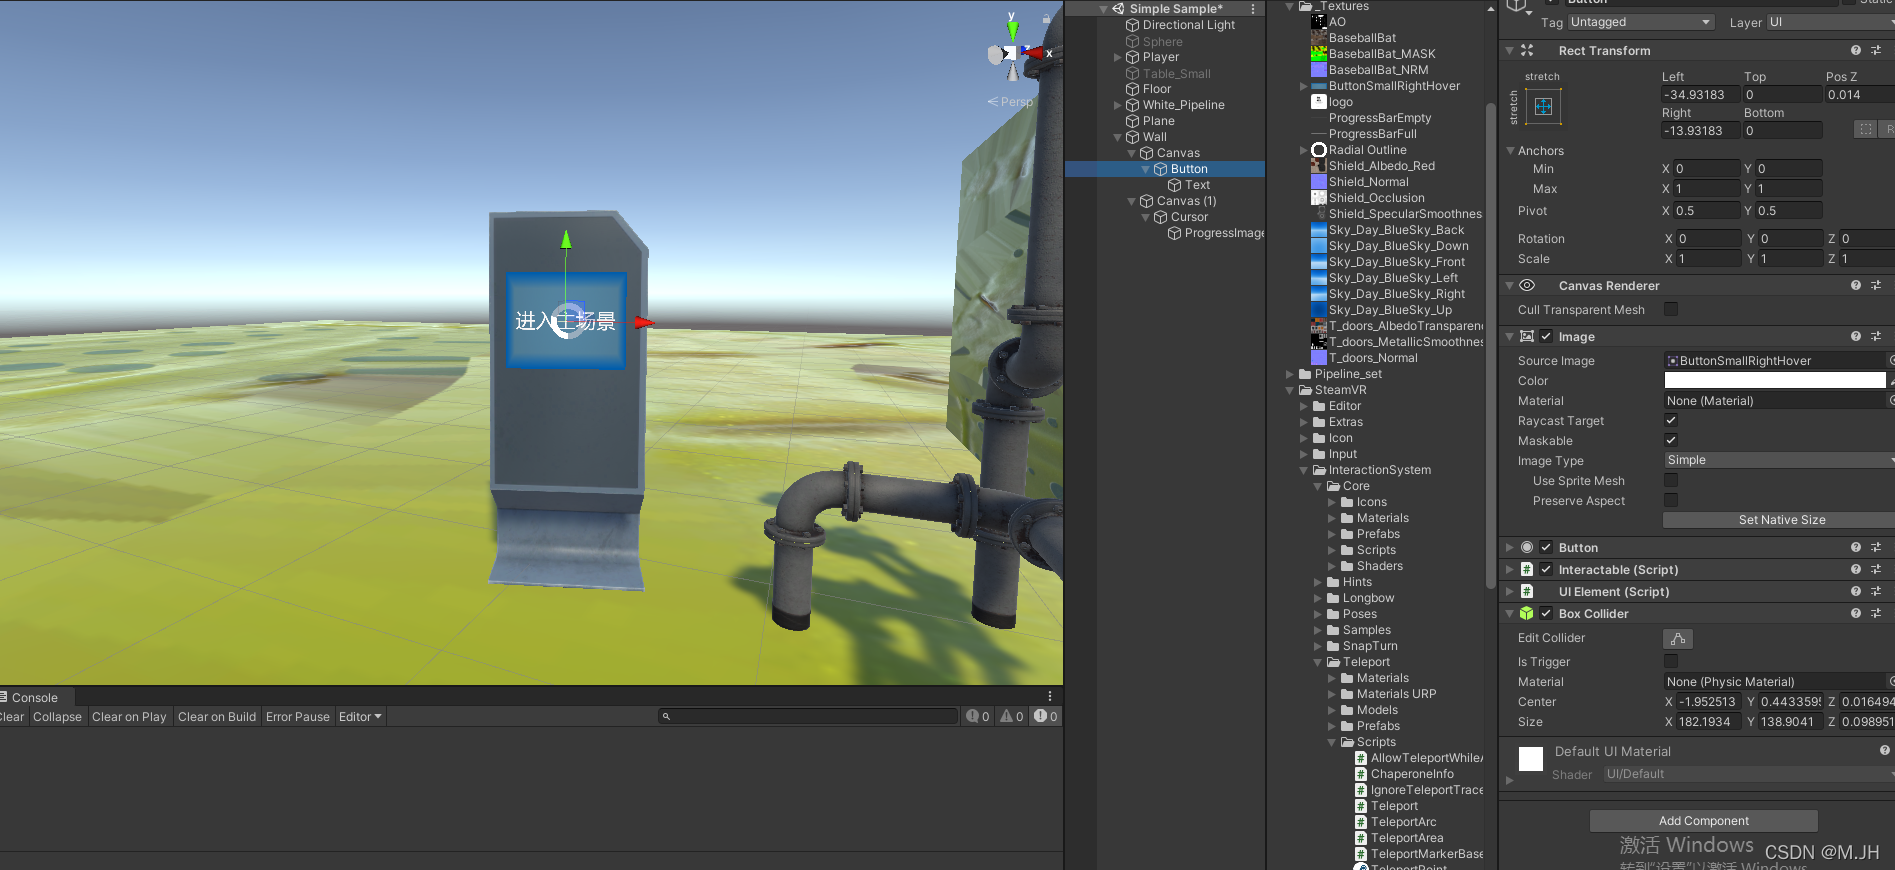
Task: Open Image Type dropdown set to Simple
Action: click(1779, 460)
